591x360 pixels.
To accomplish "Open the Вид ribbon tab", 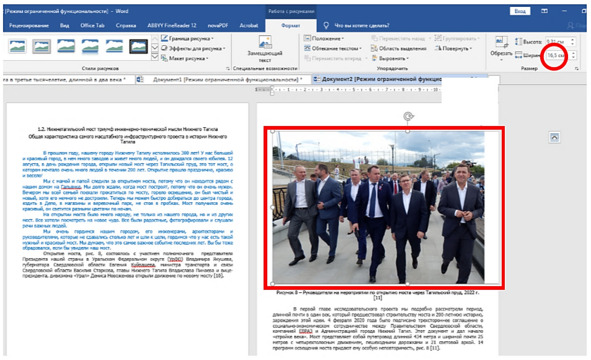I will (x=64, y=26).
